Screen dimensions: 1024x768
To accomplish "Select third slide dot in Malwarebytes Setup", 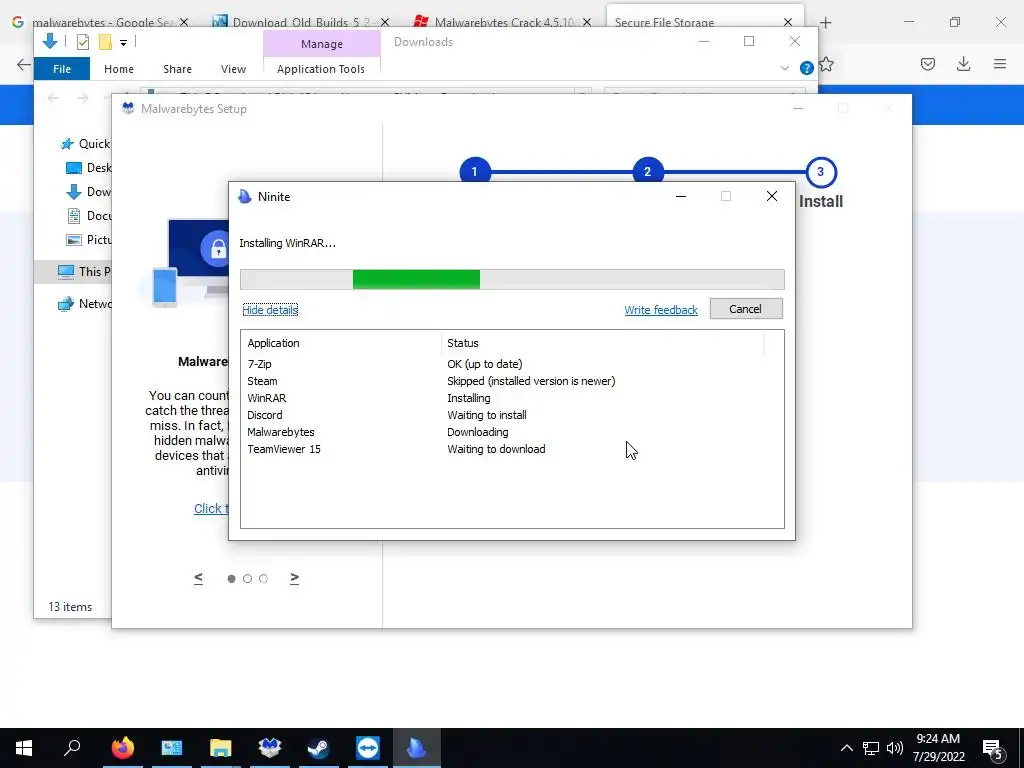I will click(263, 579).
